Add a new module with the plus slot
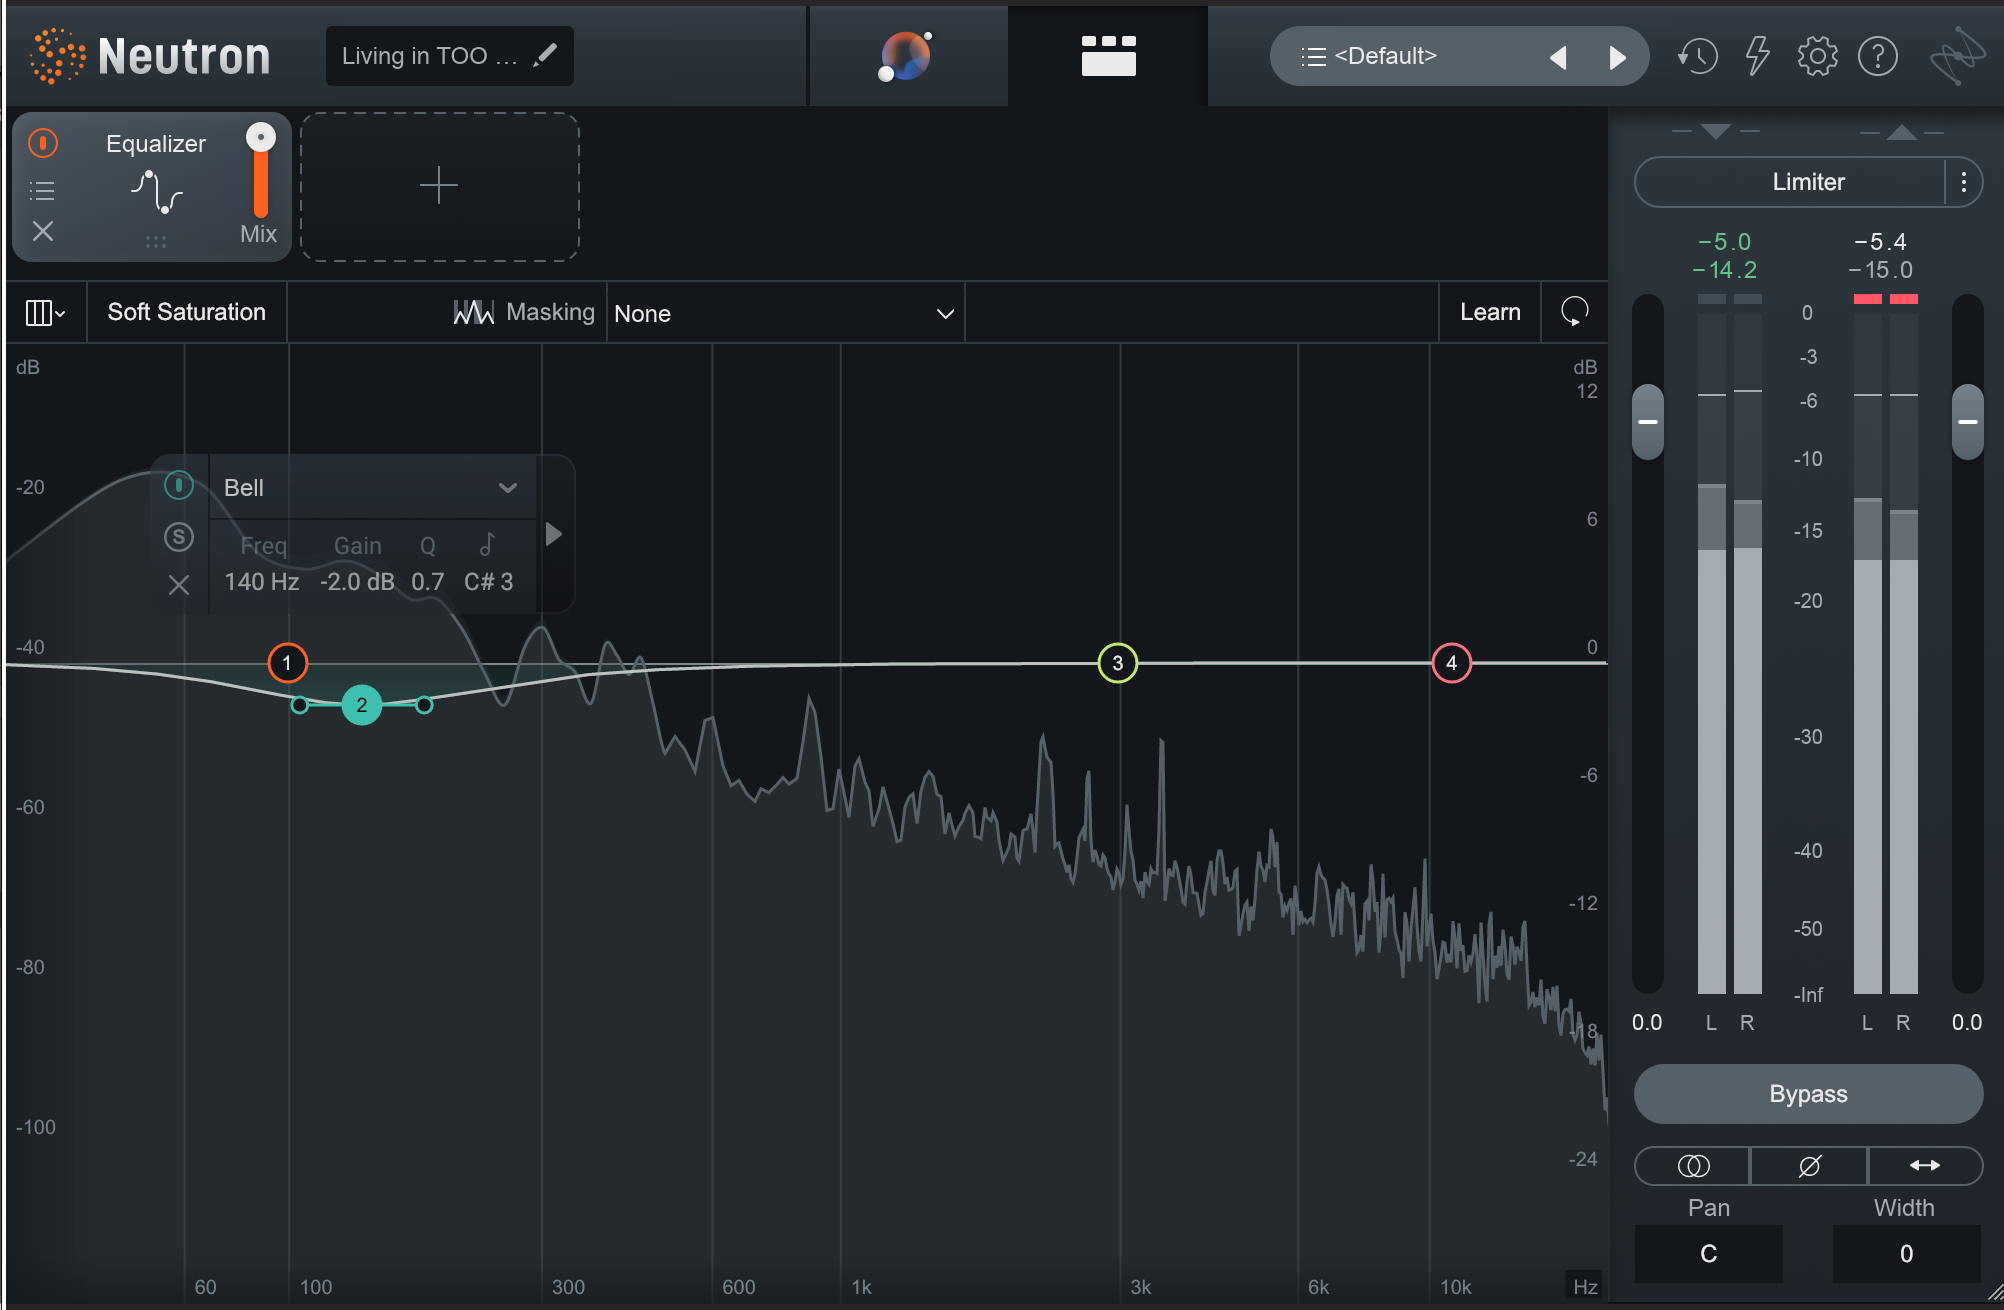This screenshot has height=1310, width=2004. (439, 186)
